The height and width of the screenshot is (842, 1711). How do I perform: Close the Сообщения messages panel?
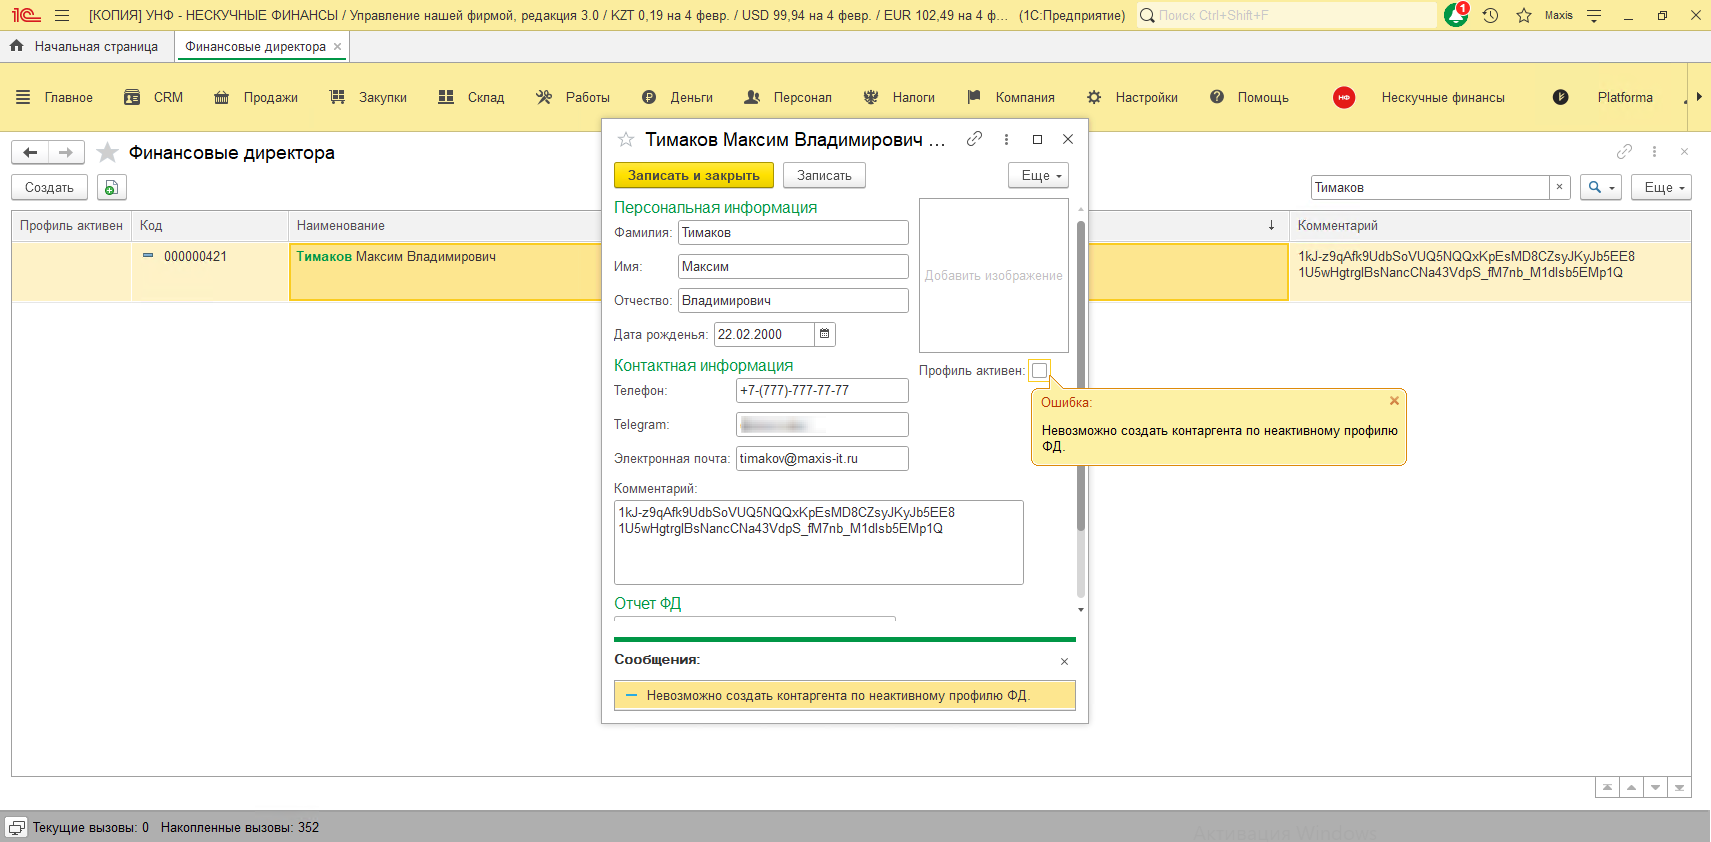[x=1064, y=661]
